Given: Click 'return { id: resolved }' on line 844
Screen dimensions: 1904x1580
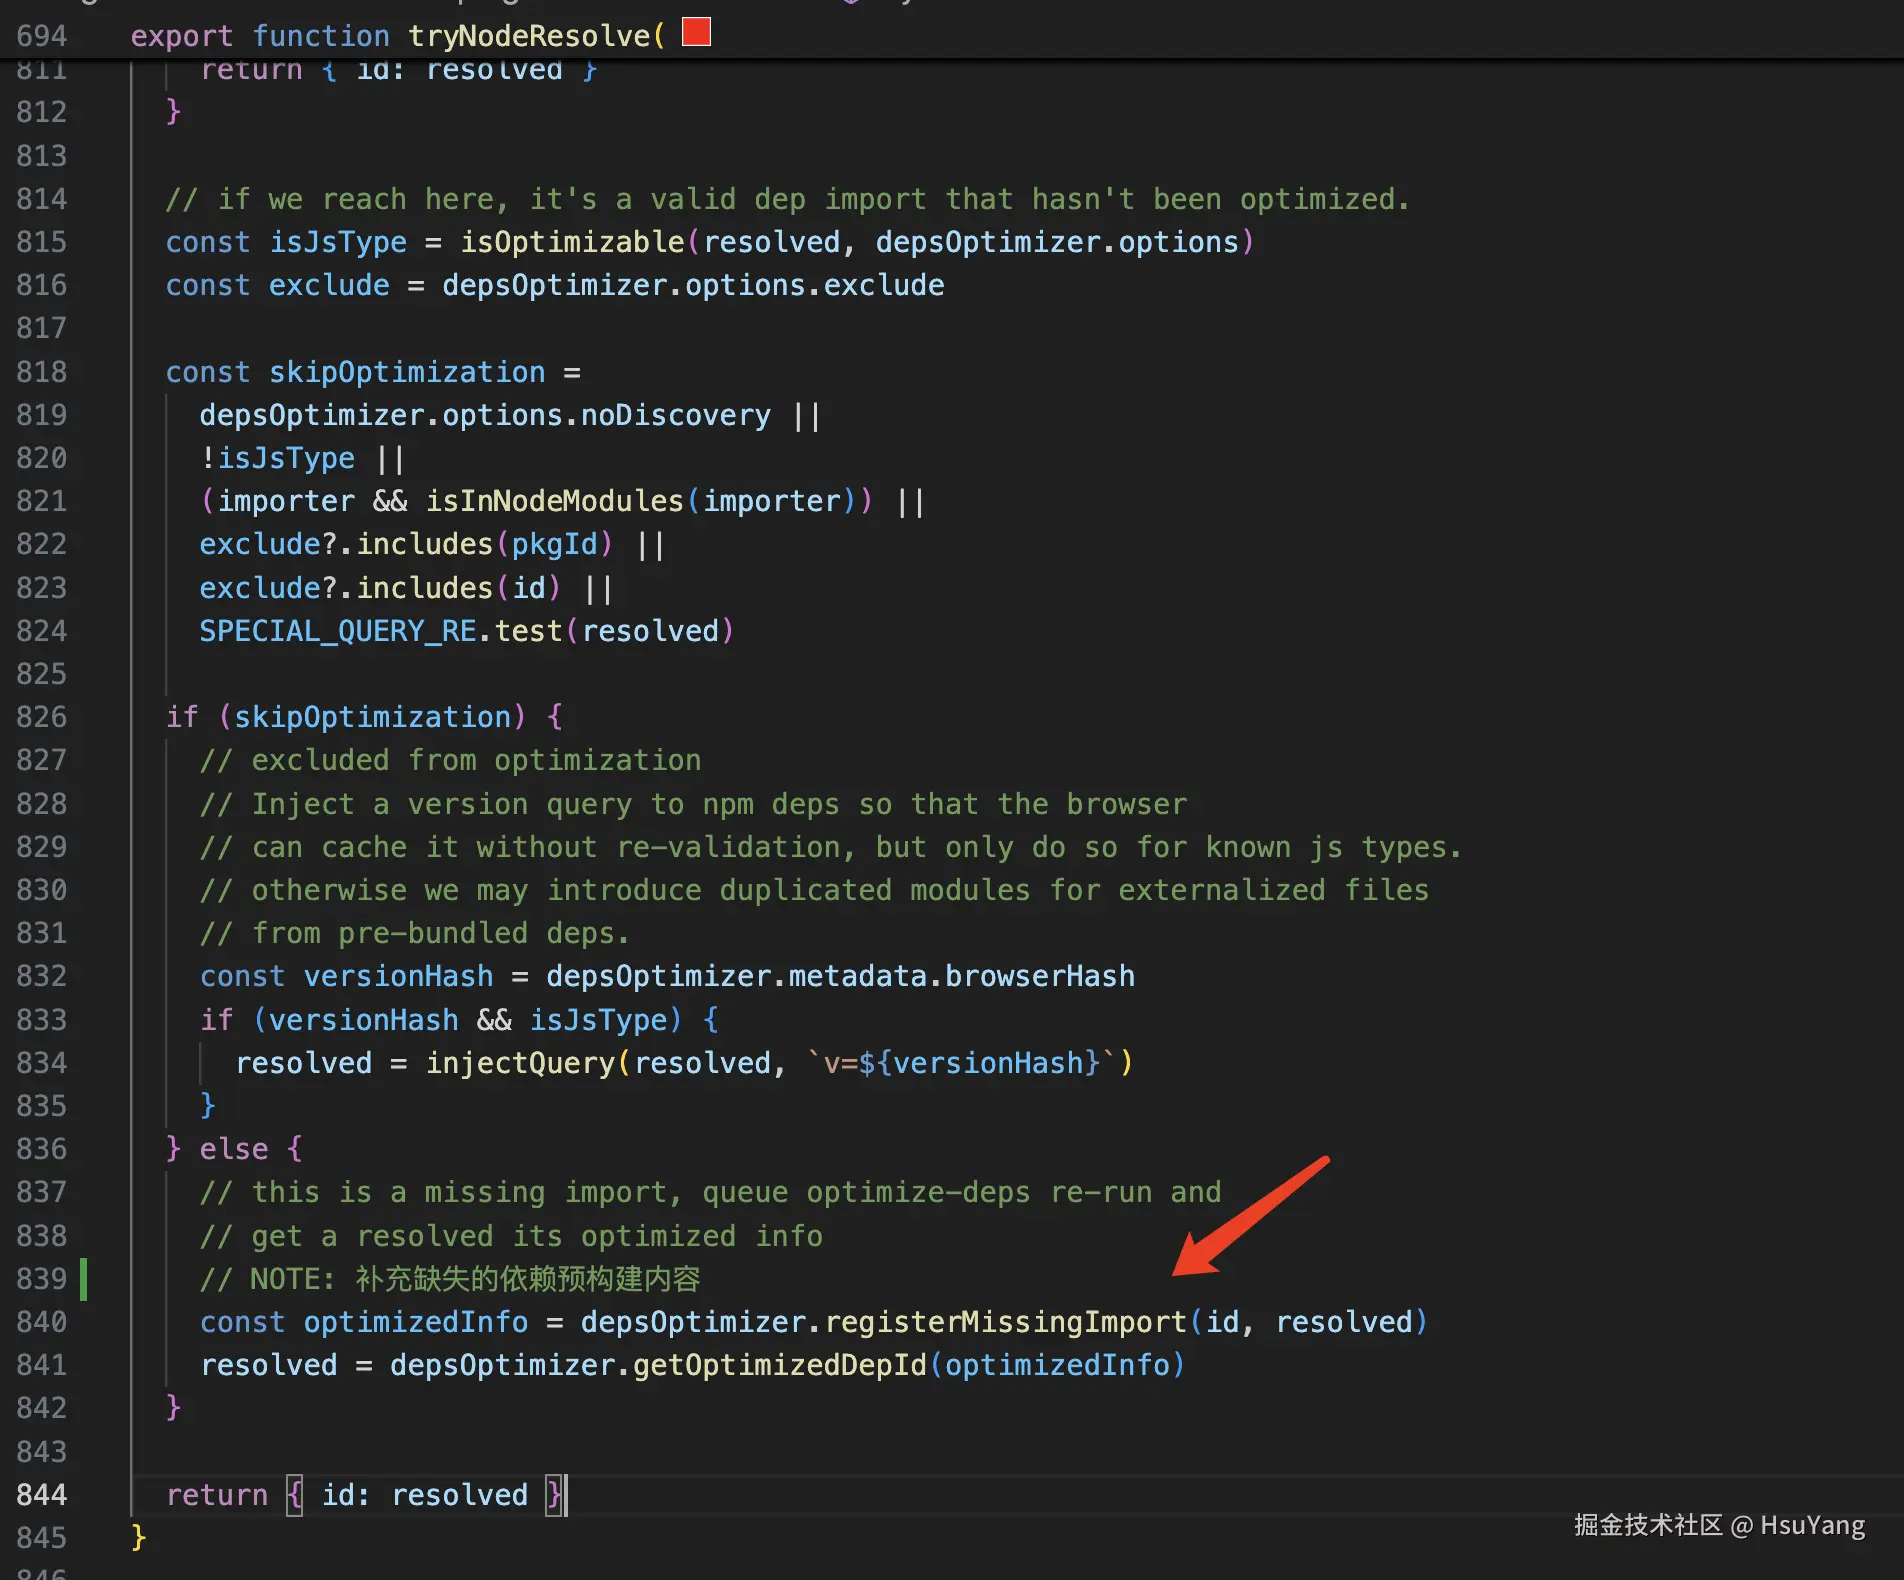Looking at the screenshot, I should pyautogui.click(x=365, y=1495).
